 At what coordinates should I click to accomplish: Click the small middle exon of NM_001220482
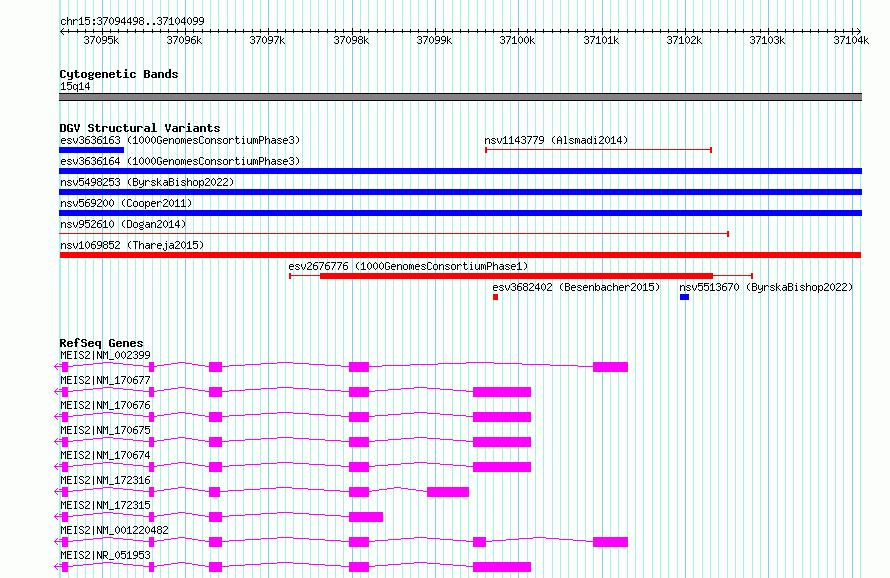coord(480,542)
